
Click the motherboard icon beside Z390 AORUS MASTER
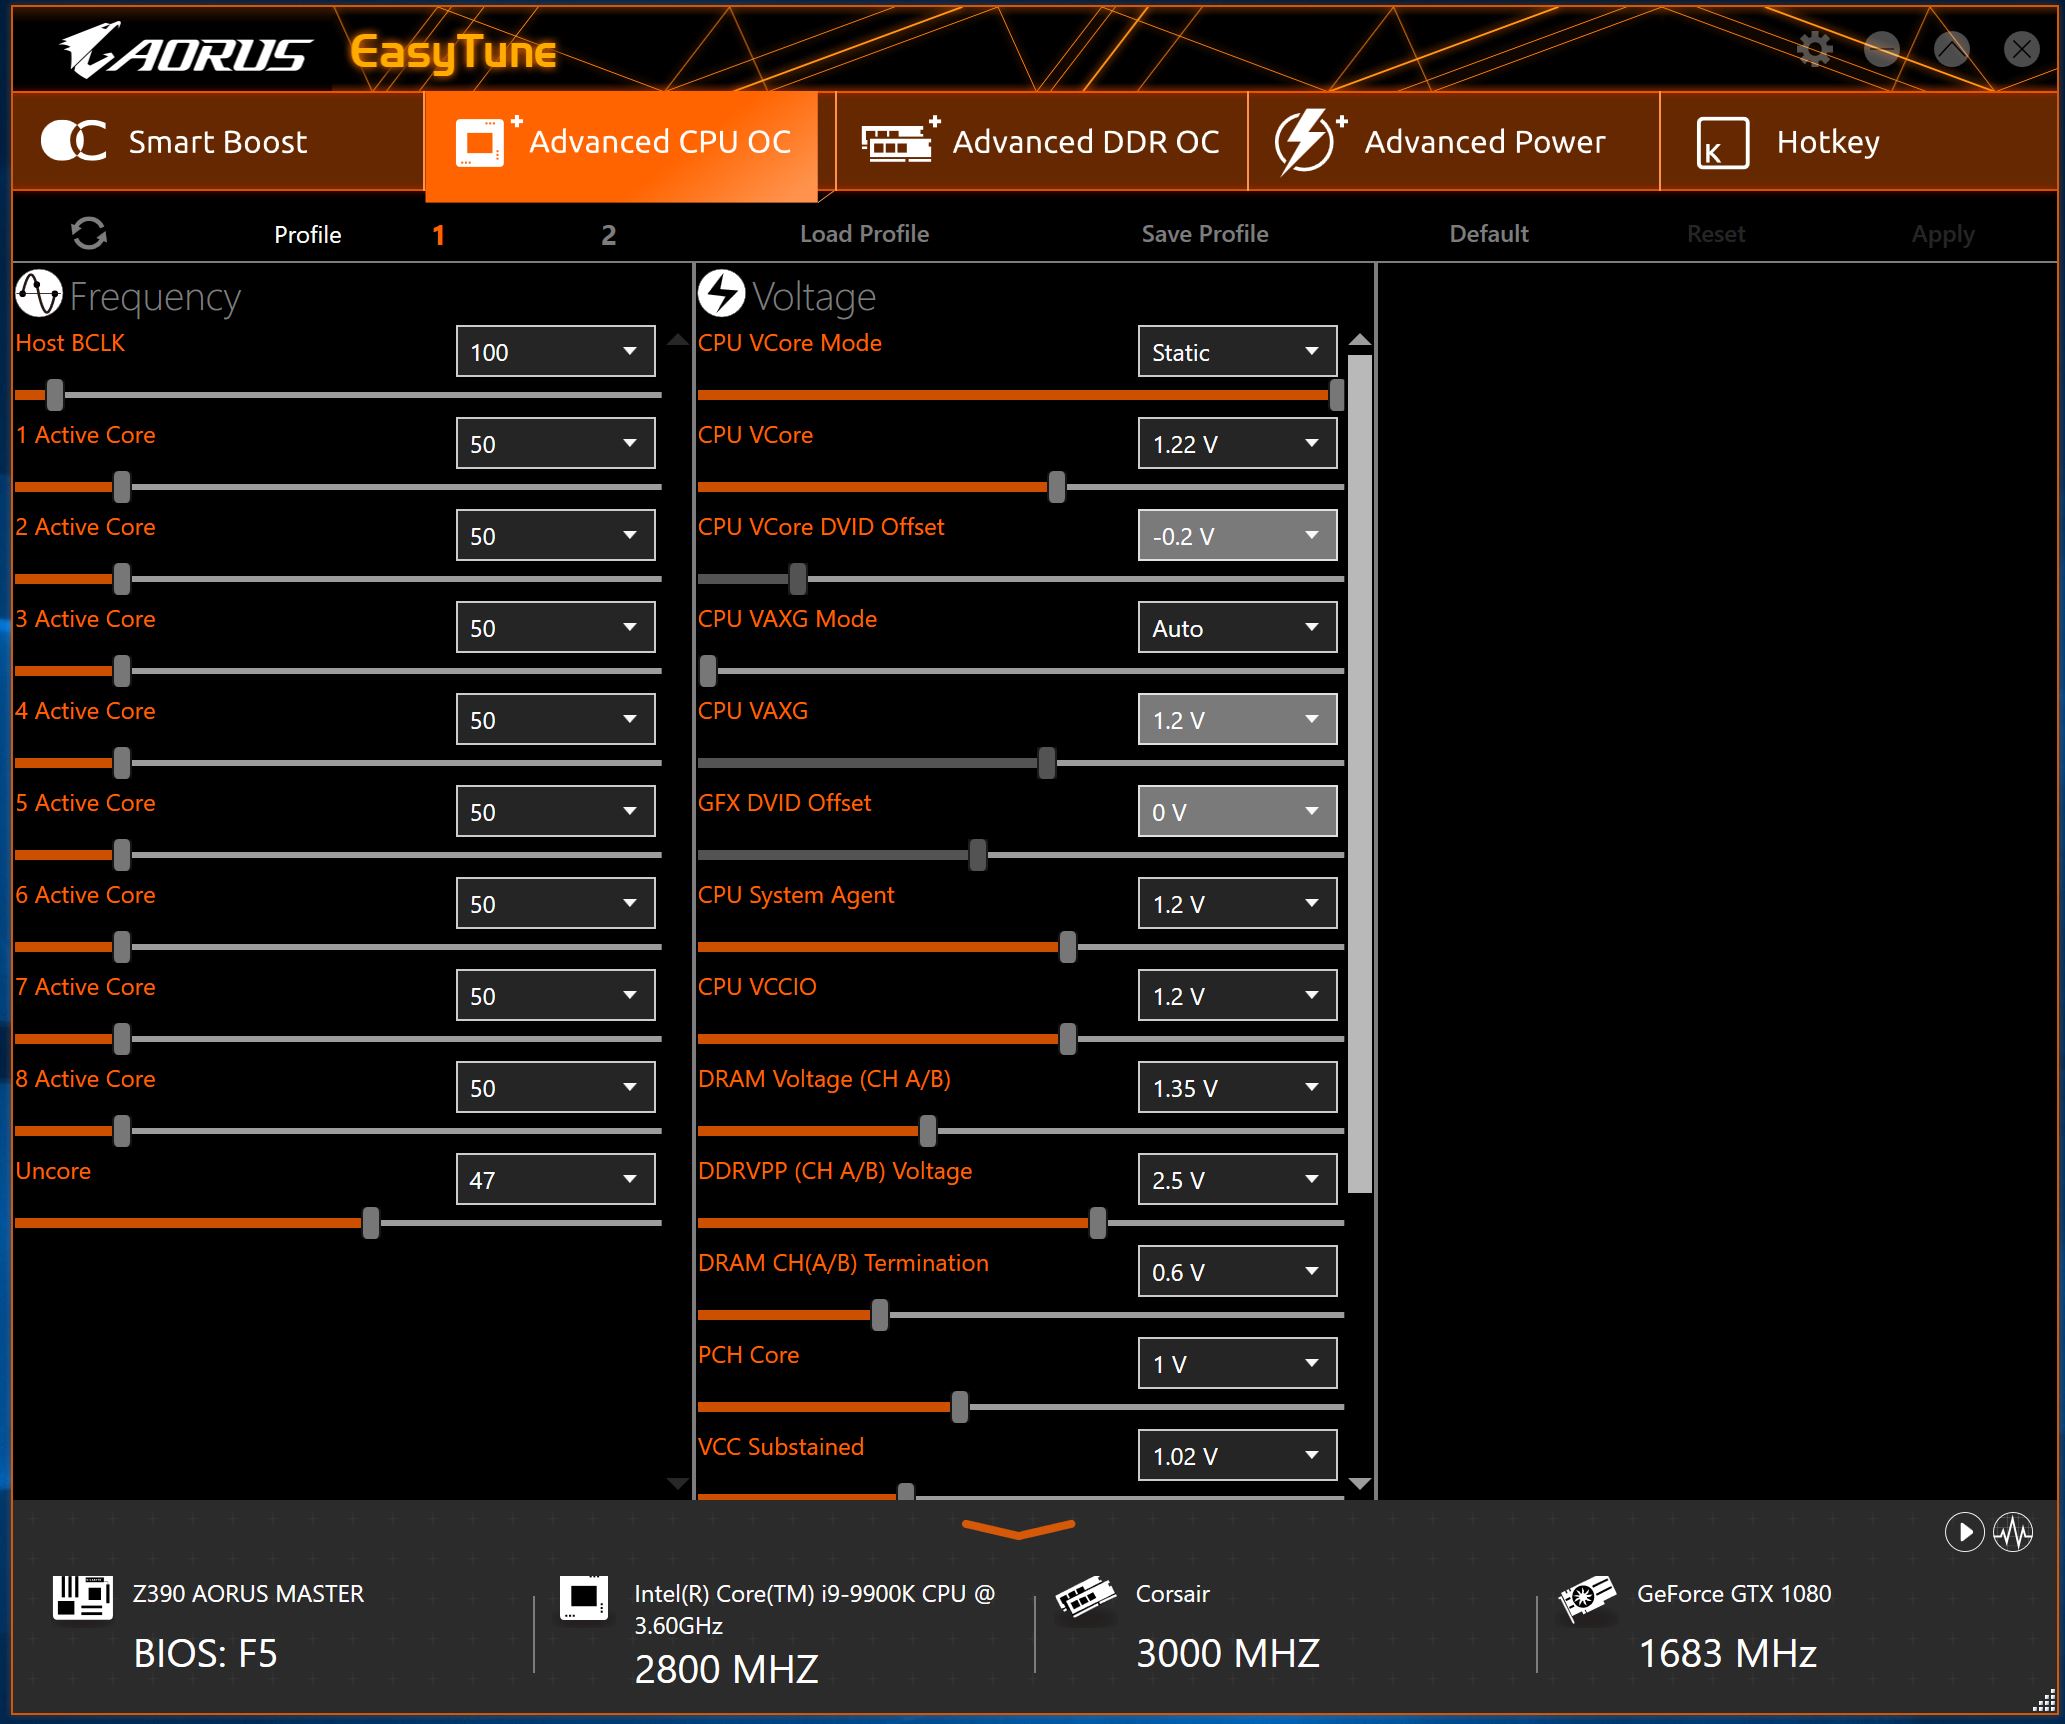tap(82, 1596)
